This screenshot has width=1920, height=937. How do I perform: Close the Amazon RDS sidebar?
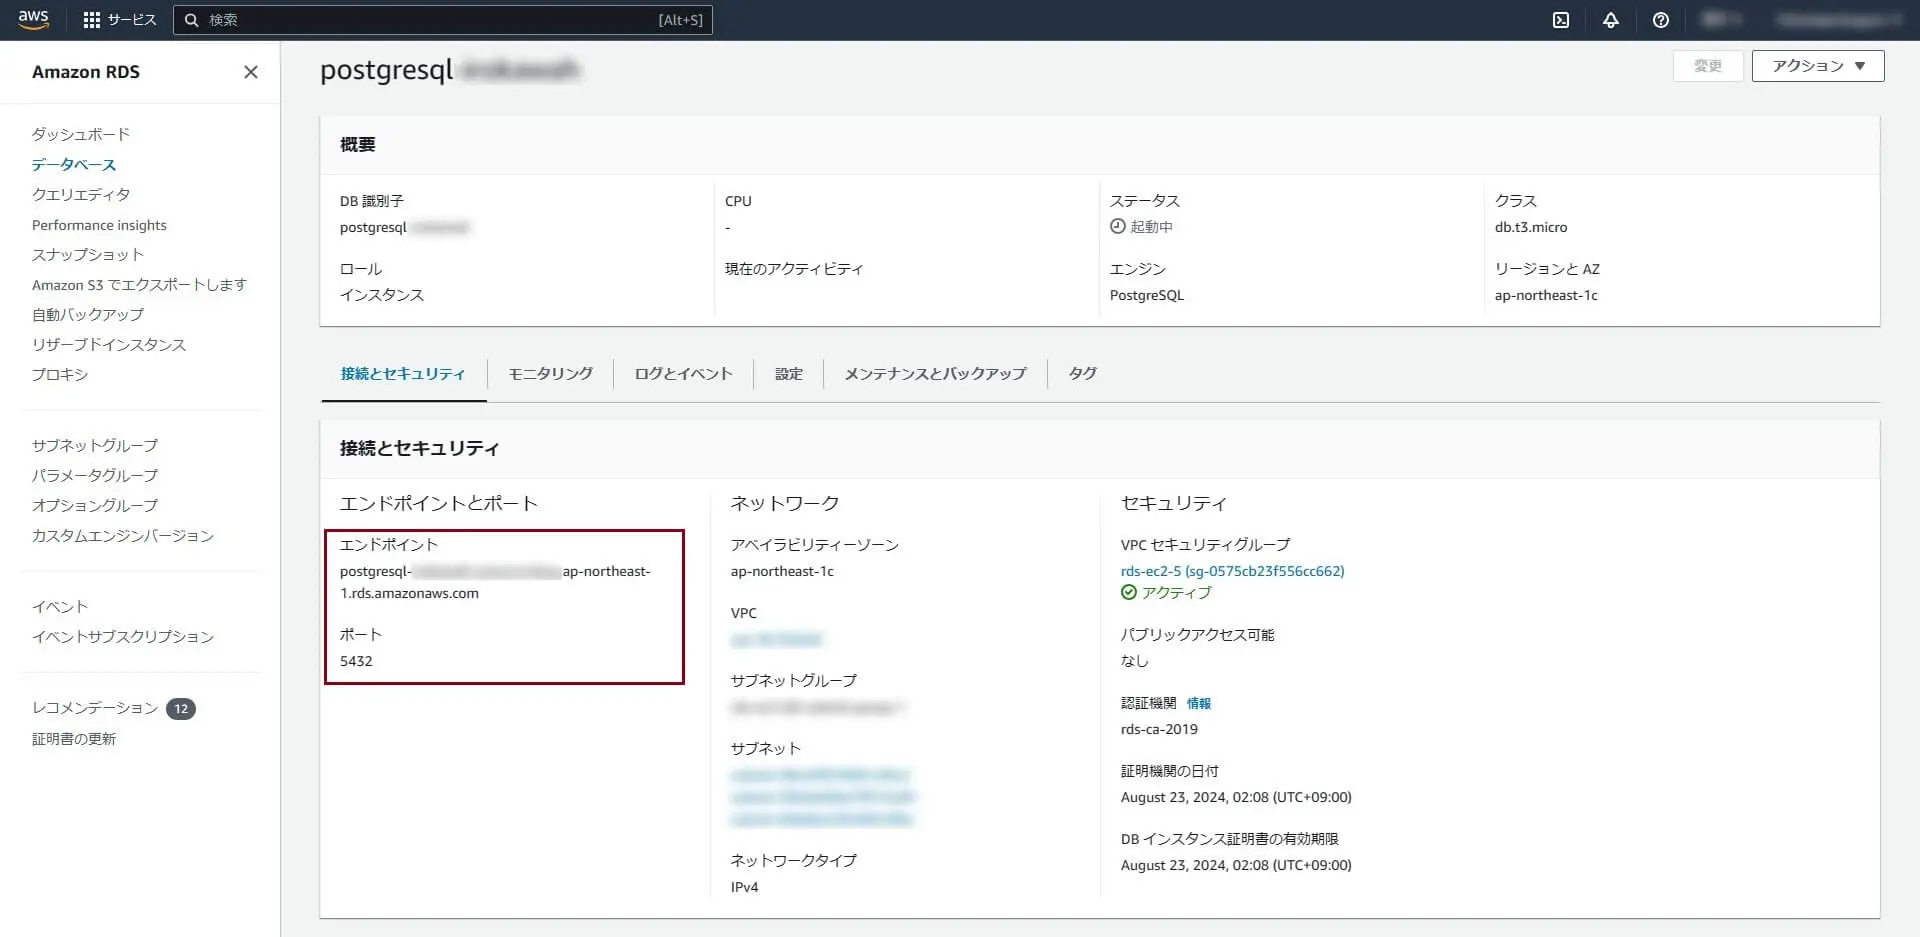251,72
